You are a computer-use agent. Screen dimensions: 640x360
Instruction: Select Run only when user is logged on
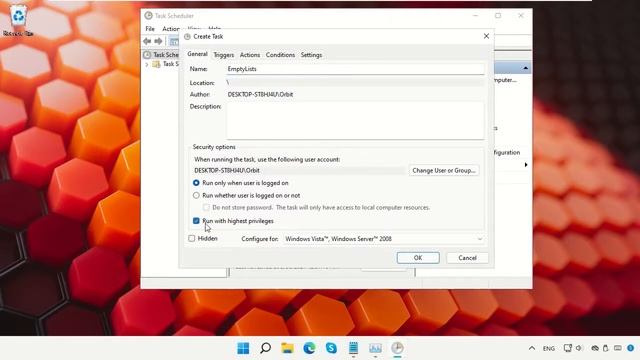click(196, 183)
